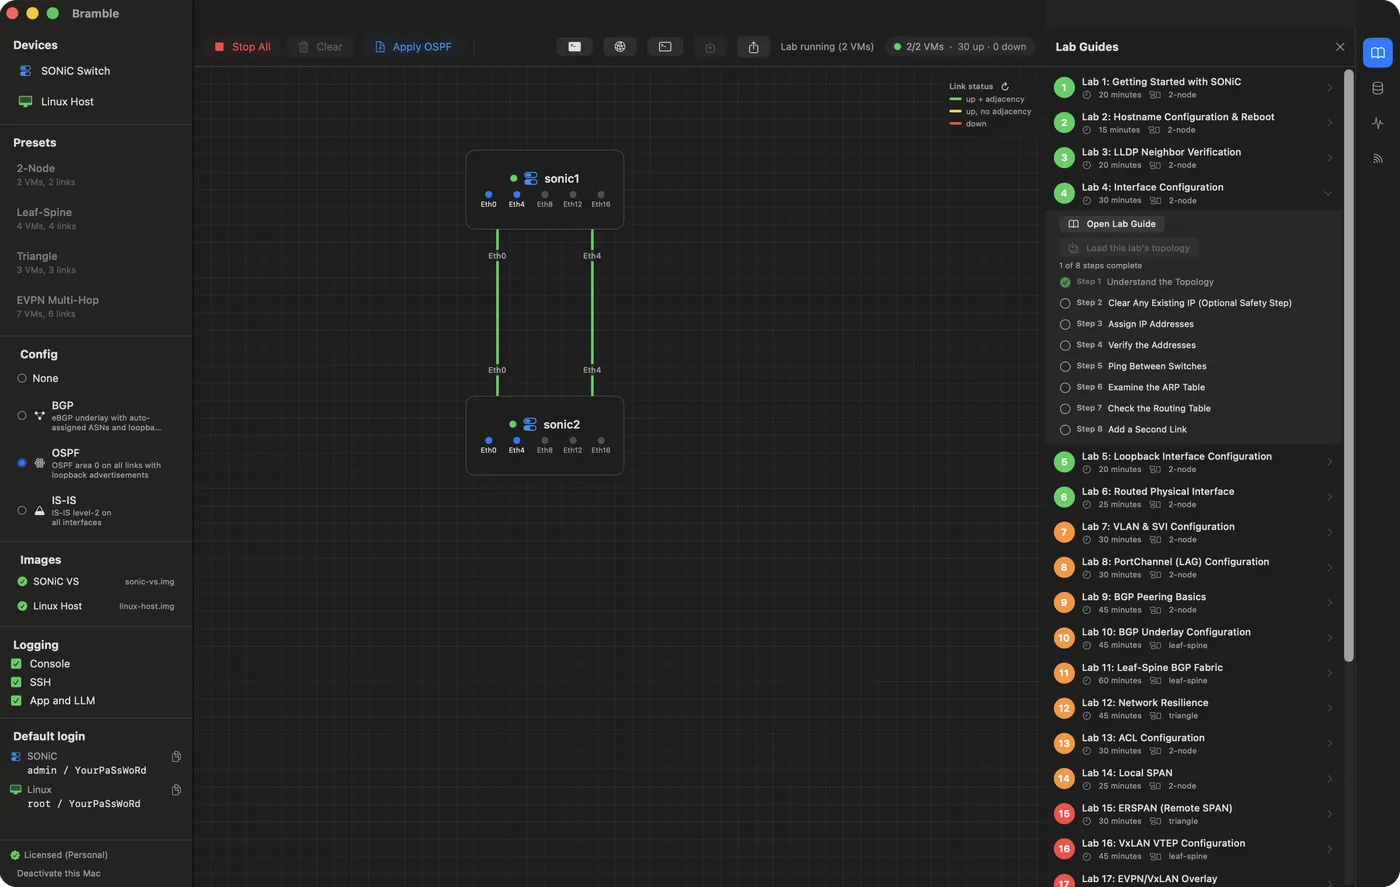Click the Lab Guides panel scrollbar

[1348, 365]
